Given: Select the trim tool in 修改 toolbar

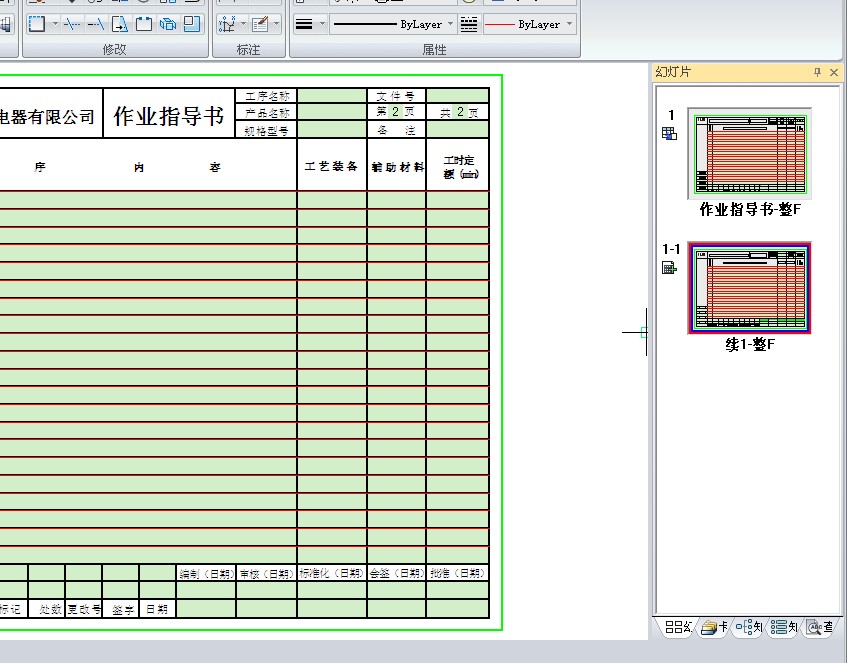Looking at the screenshot, I should [x=73, y=24].
